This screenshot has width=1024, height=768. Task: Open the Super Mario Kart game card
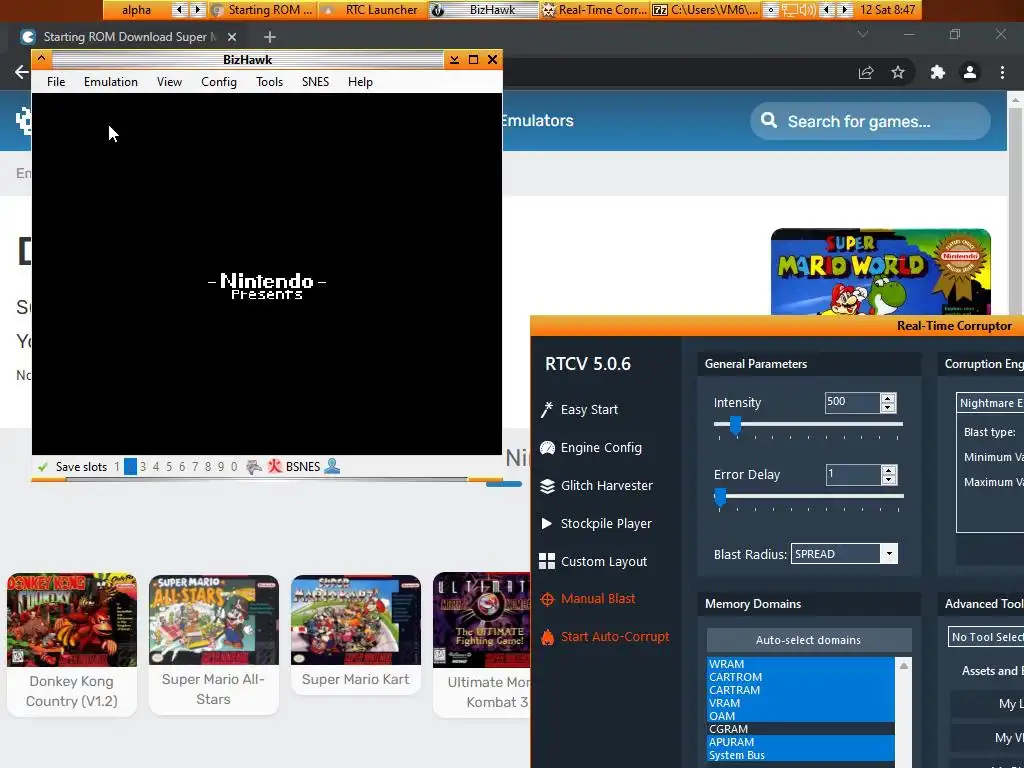click(x=356, y=634)
